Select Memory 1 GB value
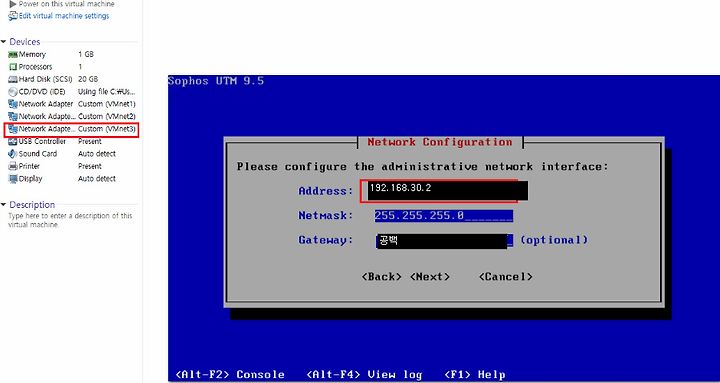The width and height of the screenshot is (720, 383). tap(86, 54)
